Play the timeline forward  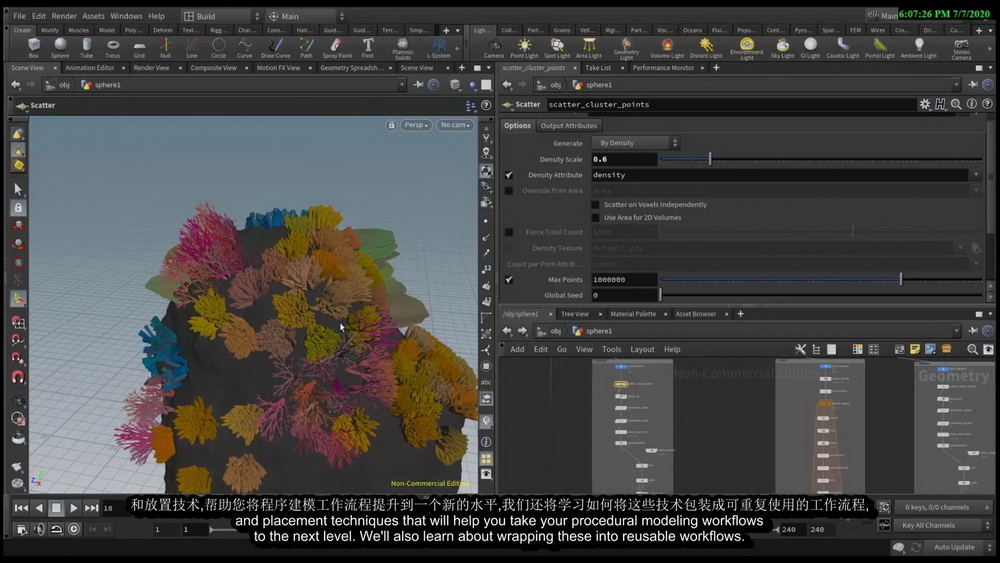click(x=74, y=508)
